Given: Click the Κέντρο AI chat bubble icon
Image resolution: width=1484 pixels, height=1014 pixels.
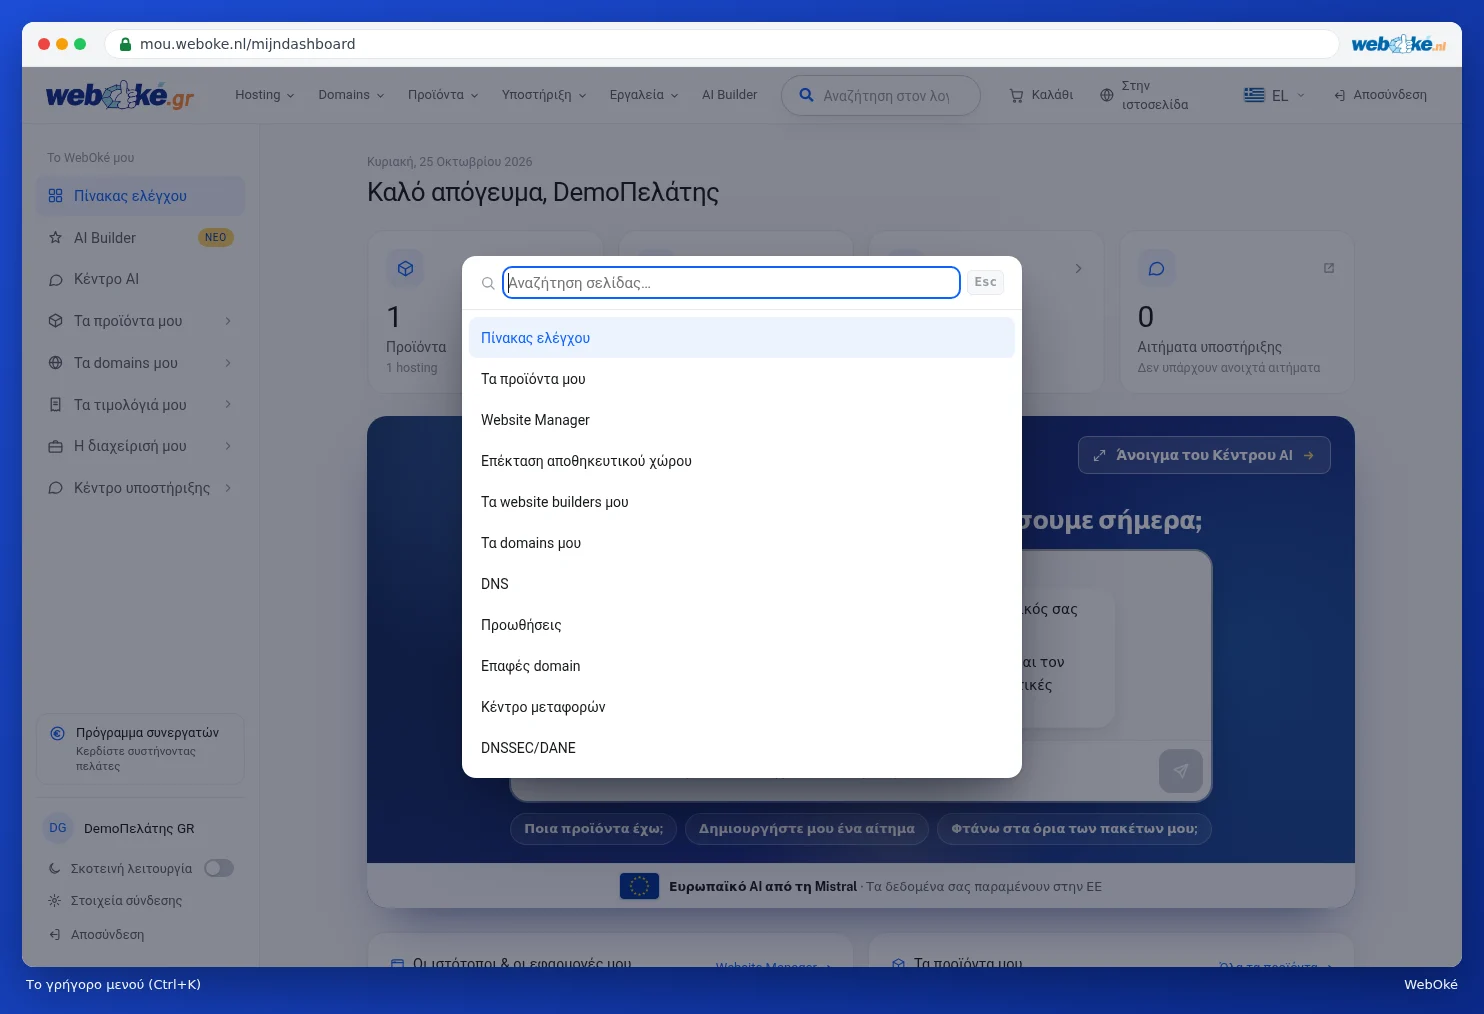Looking at the screenshot, I should click(56, 280).
